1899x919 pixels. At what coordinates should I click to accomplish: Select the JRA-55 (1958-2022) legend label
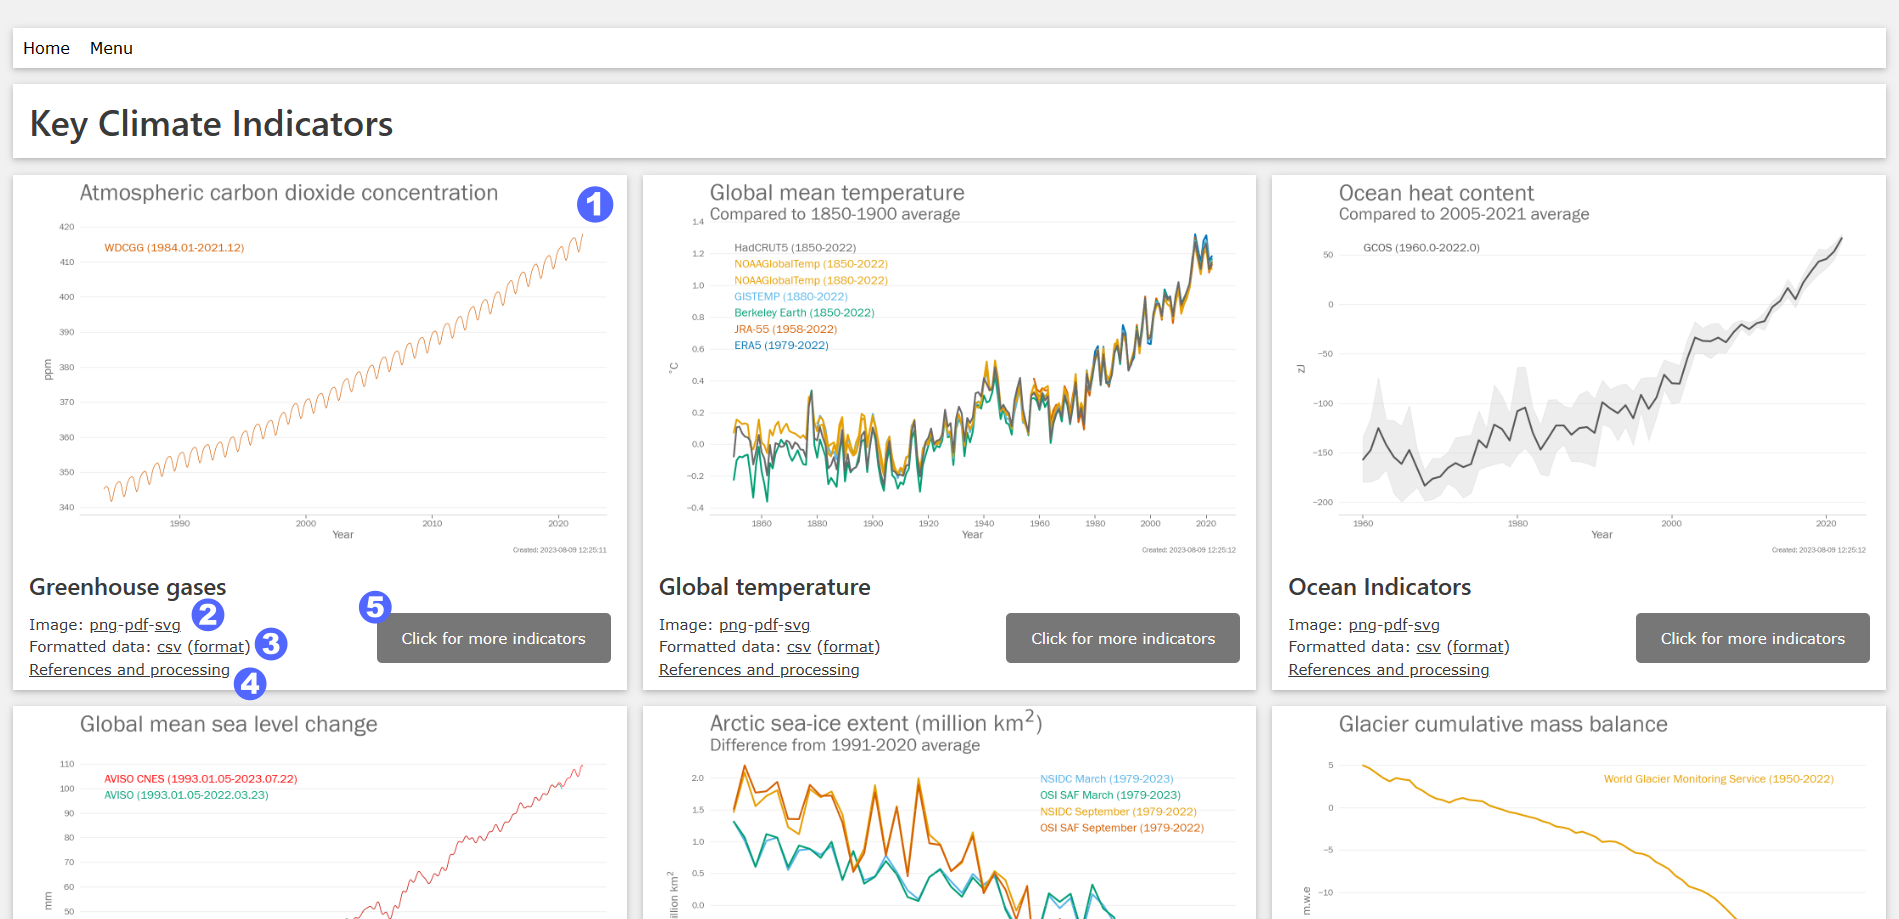click(x=785, y=329)
